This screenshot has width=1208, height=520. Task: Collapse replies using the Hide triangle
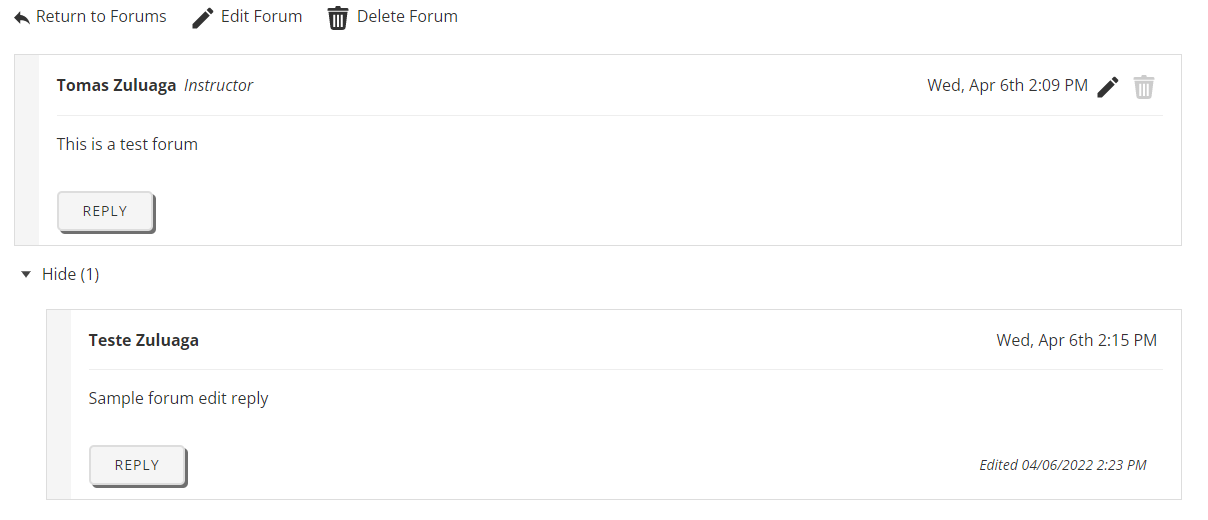(26, 274)
